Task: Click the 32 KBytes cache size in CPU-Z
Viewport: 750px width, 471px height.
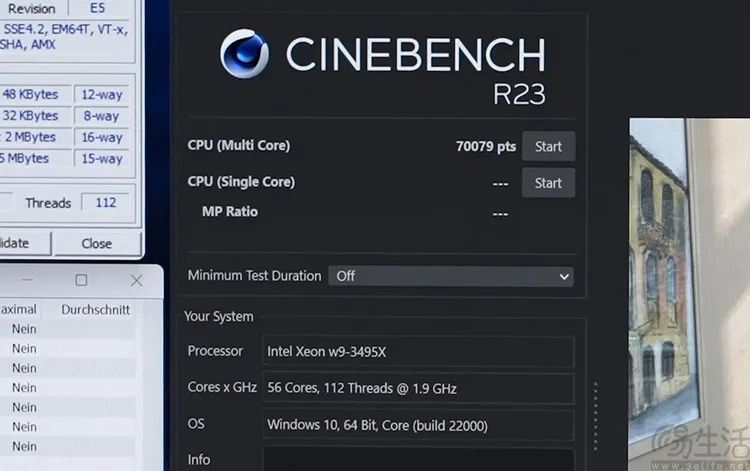Action: point(30,116)
